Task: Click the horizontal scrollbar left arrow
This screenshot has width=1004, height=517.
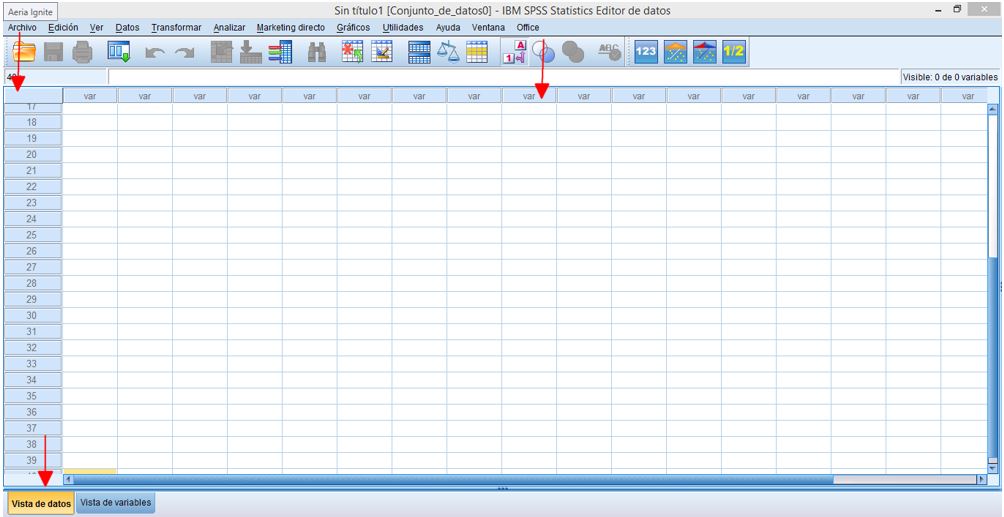Action: pyautogui.click(x=69, y=479)
